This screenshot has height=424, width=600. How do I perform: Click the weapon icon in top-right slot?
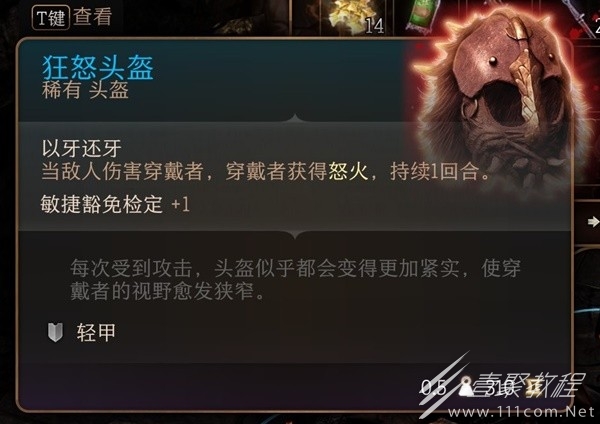click(x=580, y=17)
